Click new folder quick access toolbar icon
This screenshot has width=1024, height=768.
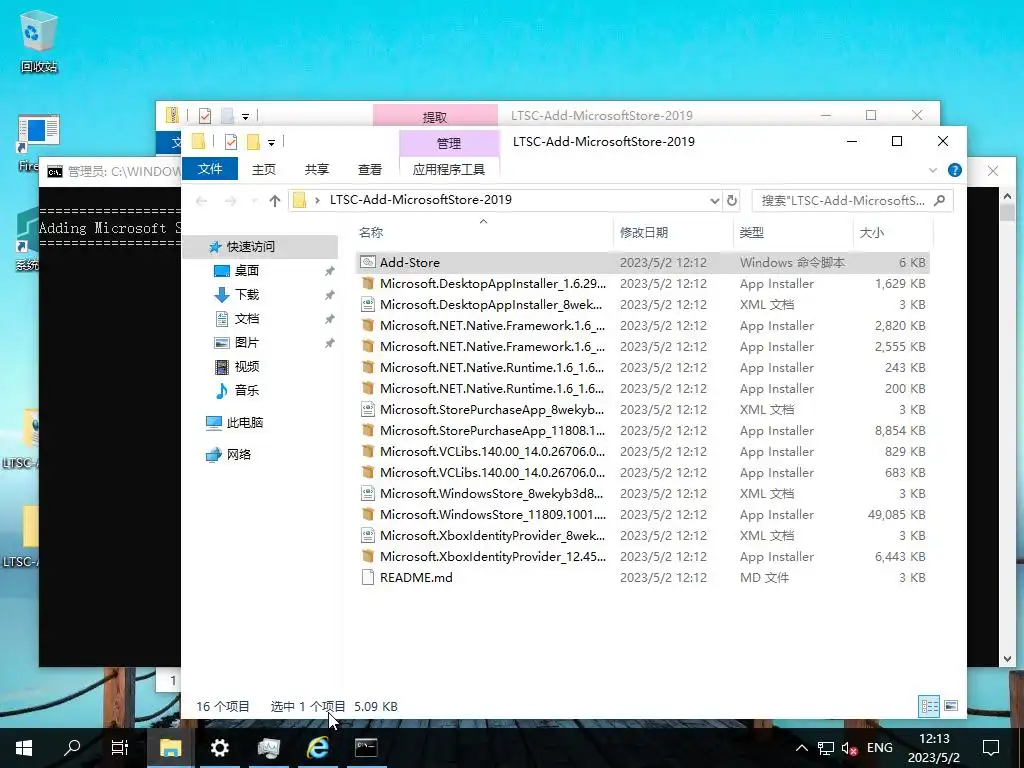pos(253,142)
